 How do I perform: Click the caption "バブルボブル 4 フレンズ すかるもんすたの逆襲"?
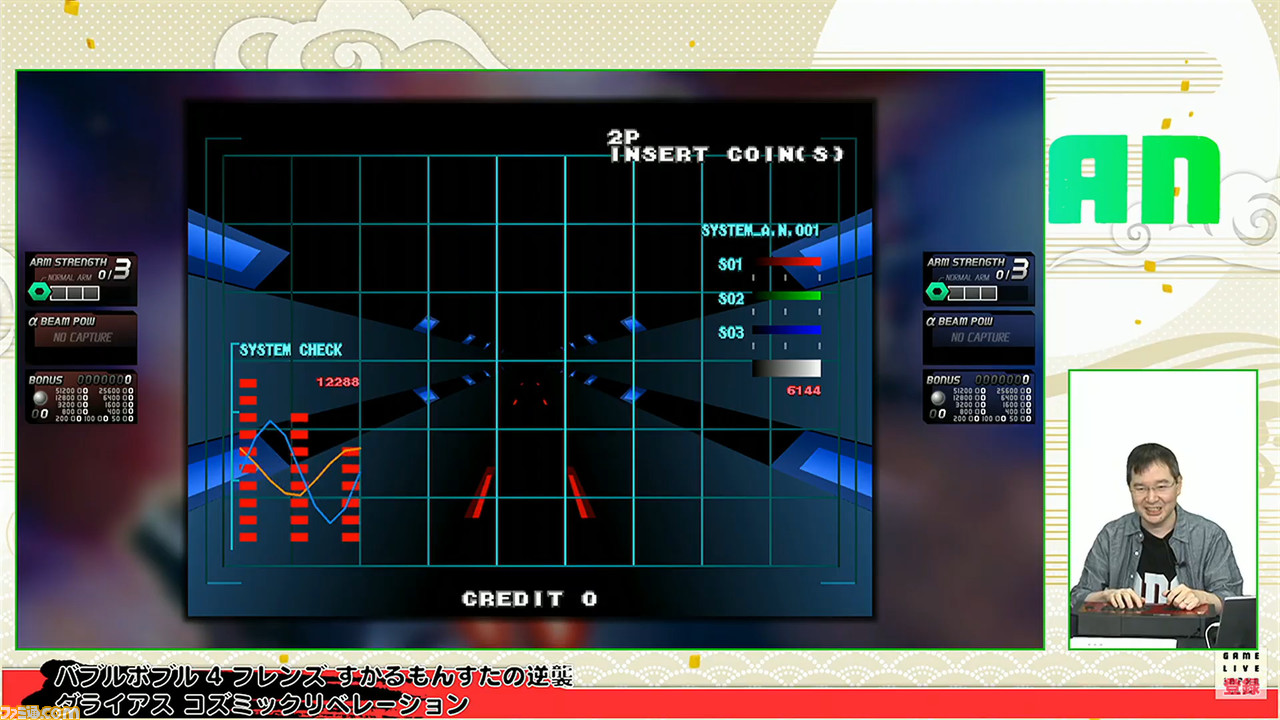313,676
